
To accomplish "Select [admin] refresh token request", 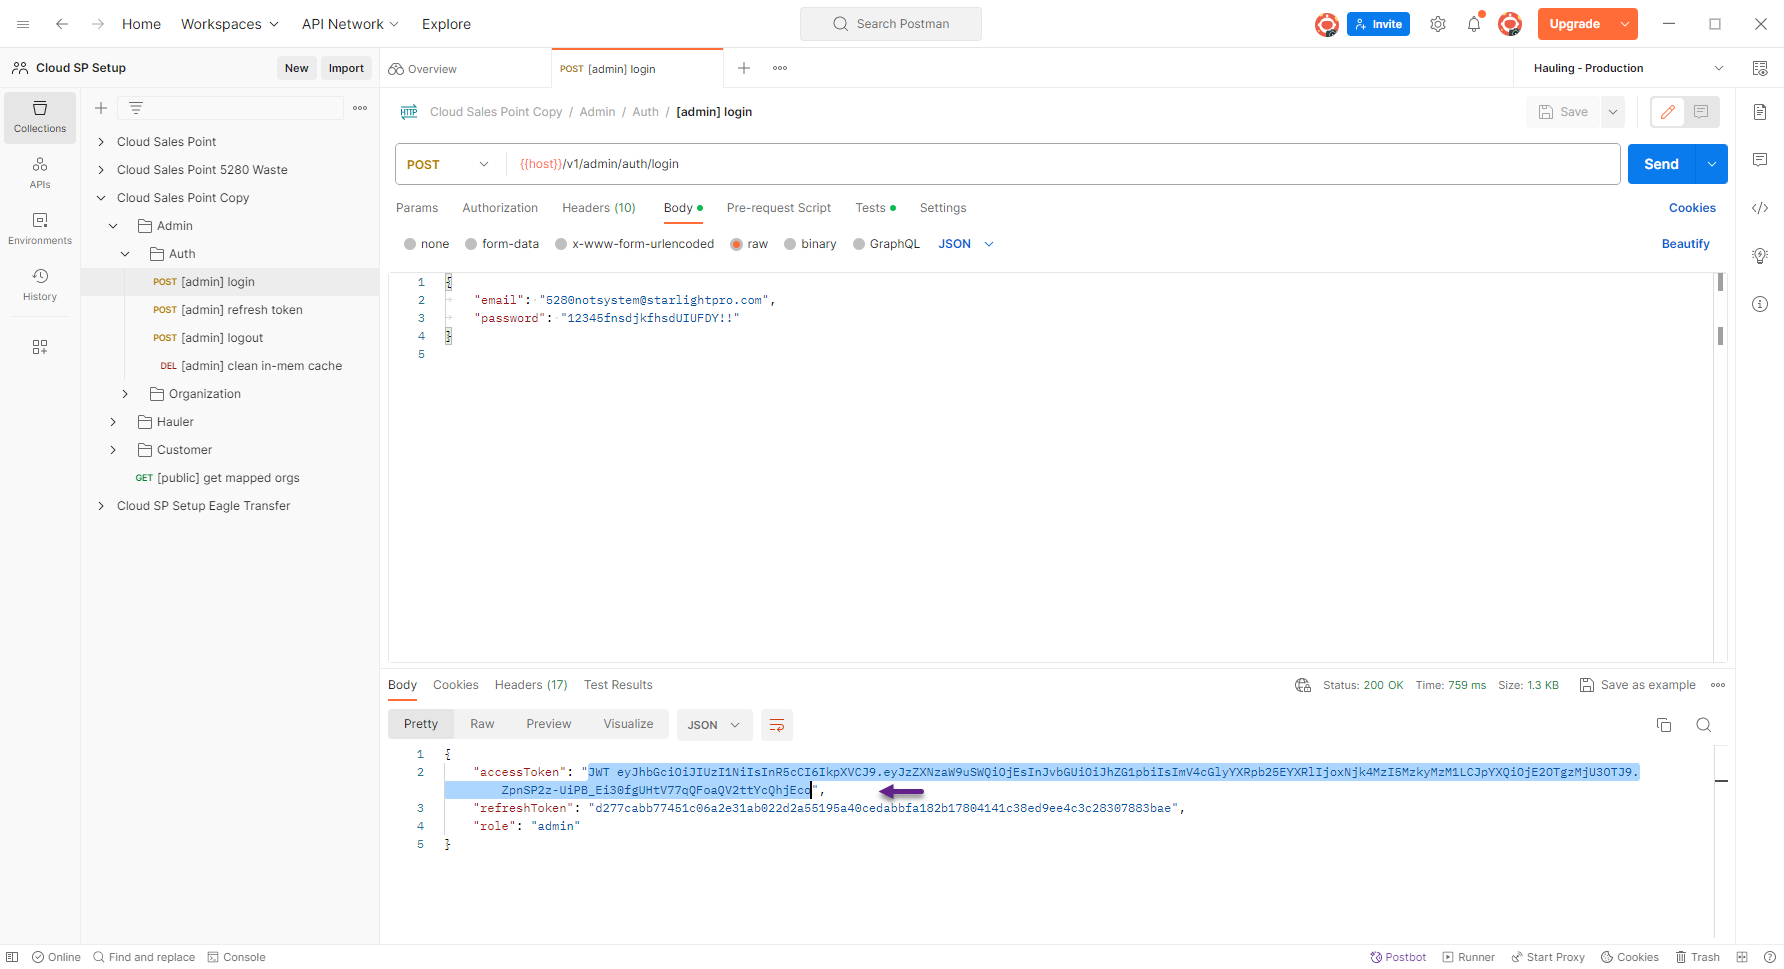I will (228, 310).
